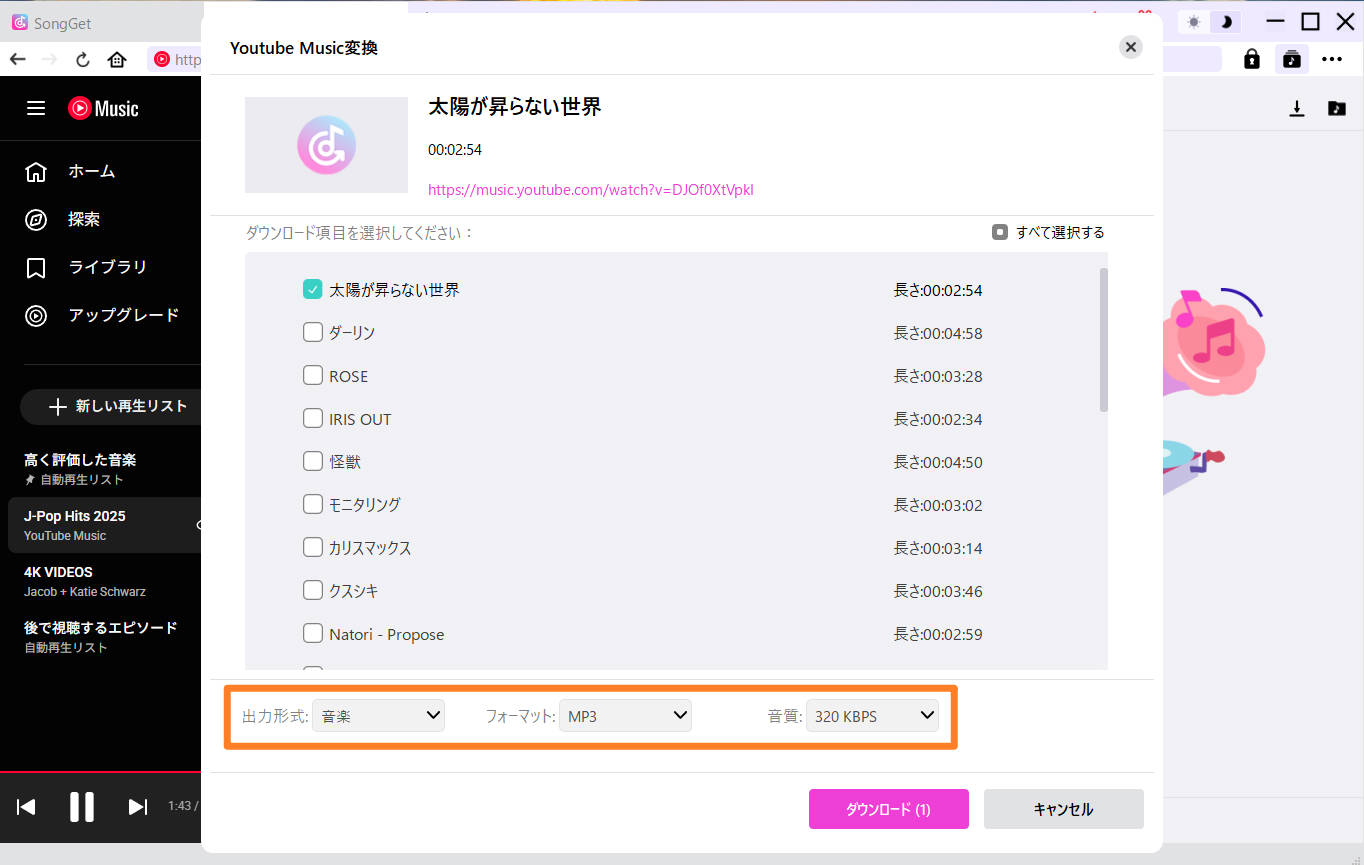The width and height of the screenshot is (1364, 865).
Task: Open the YouTube Music hamburger menu
Action: click(36, 109)
